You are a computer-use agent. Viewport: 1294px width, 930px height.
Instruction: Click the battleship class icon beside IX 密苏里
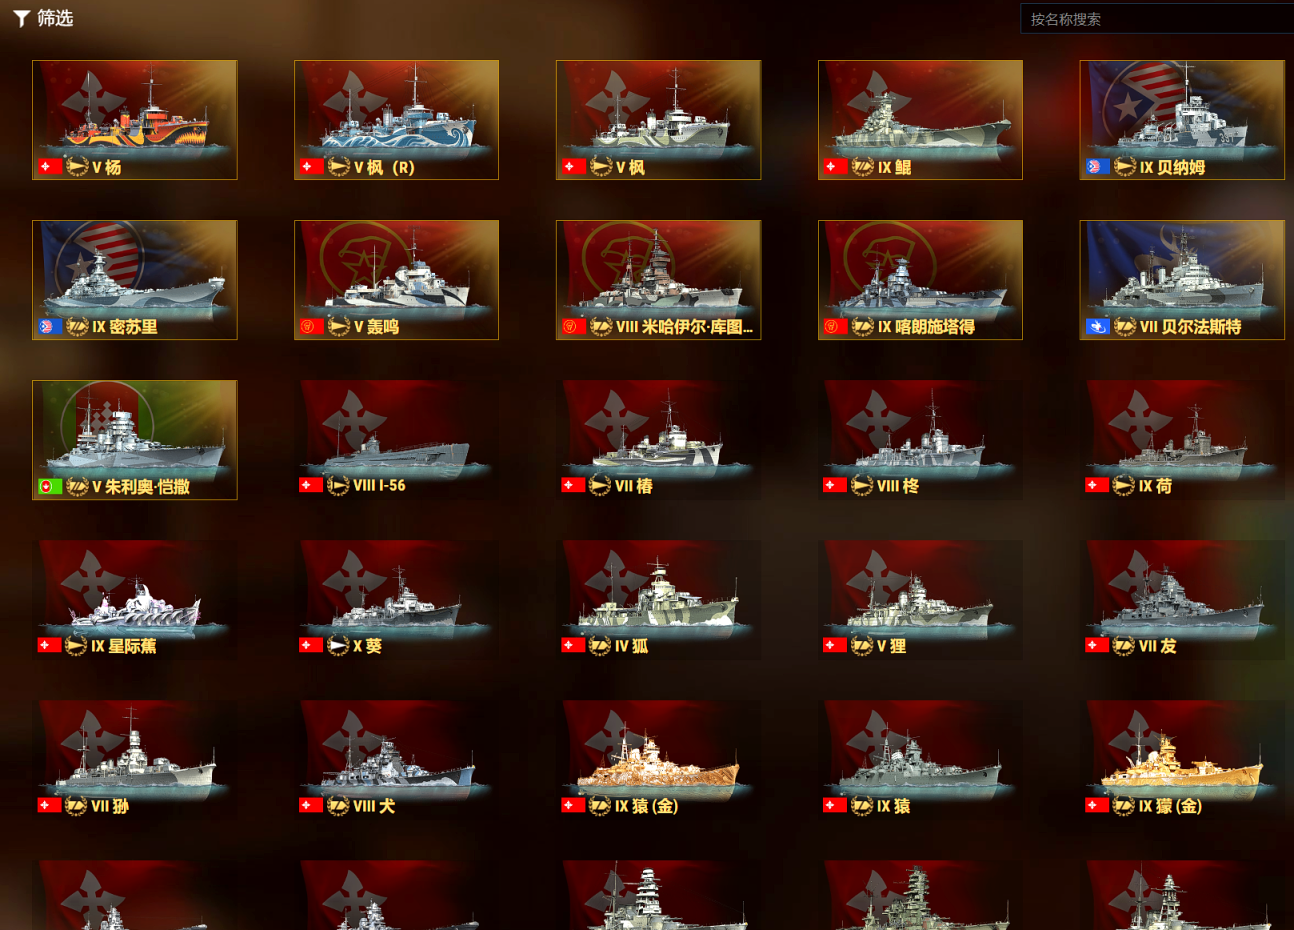77,327
